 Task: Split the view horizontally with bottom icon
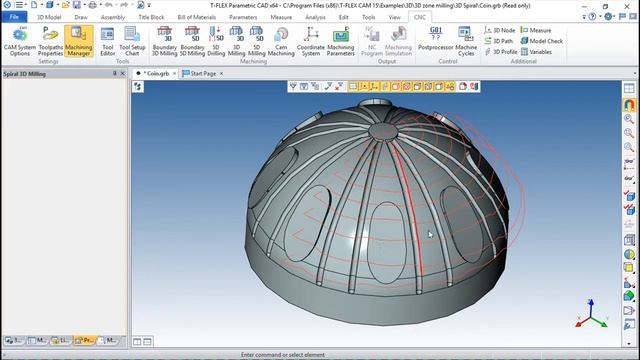point(147,342)
